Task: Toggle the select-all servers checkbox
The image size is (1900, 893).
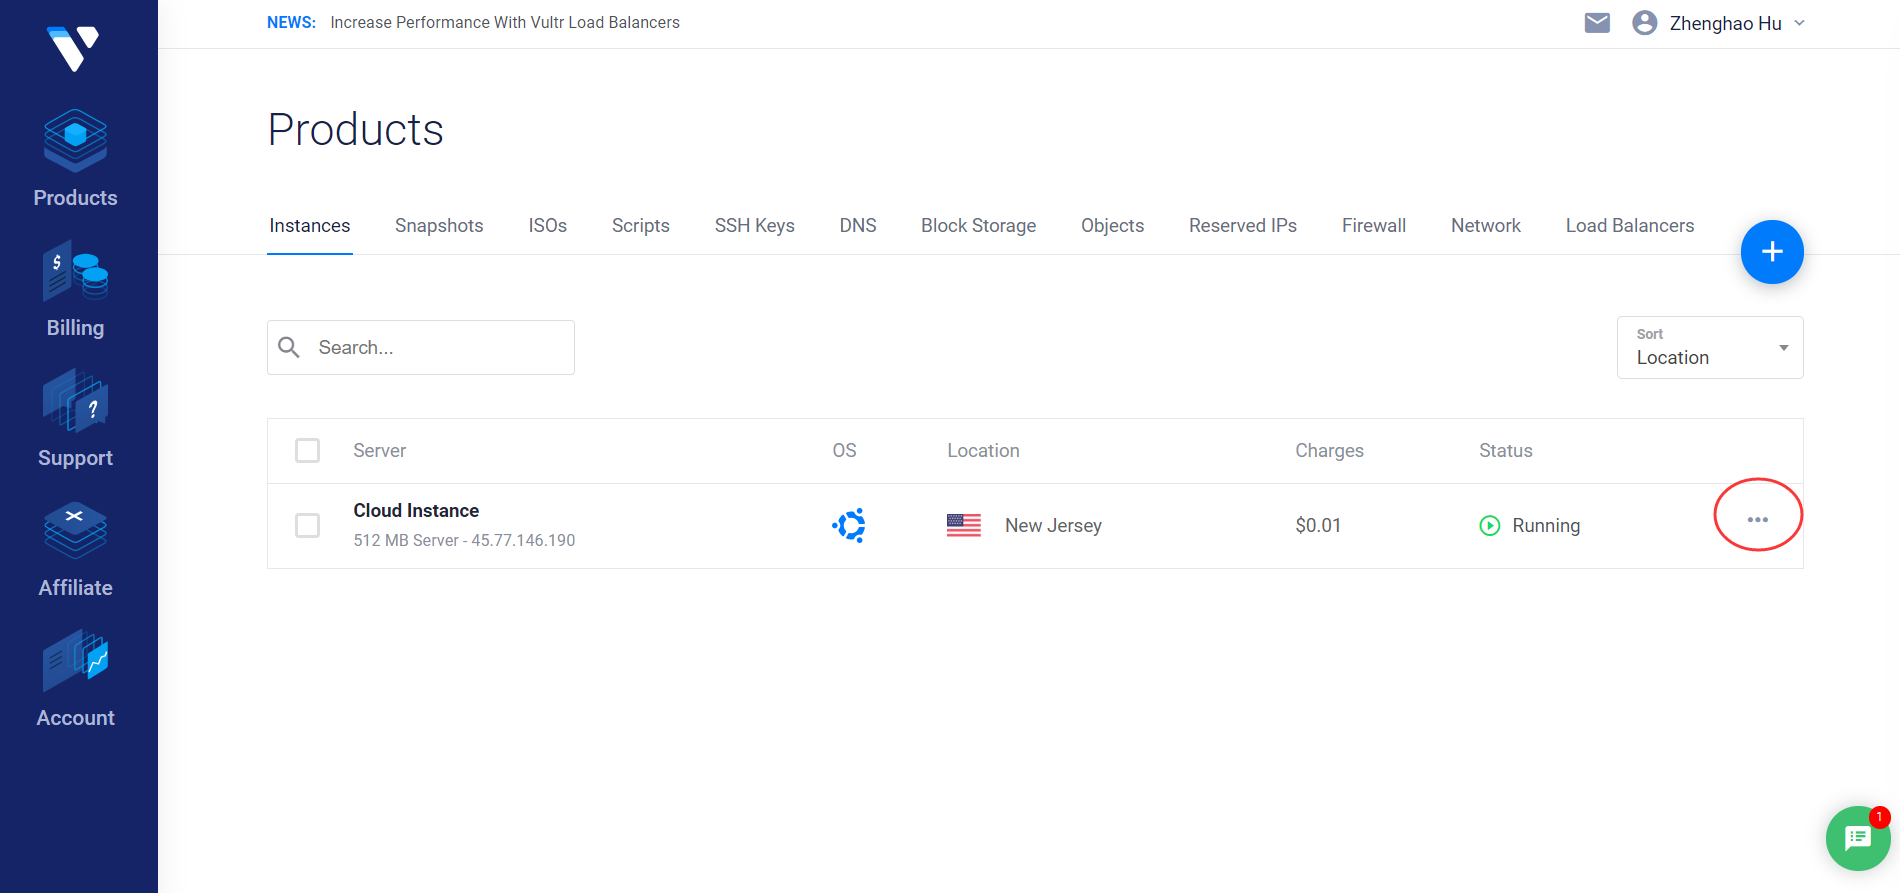Action: point(307,450)
